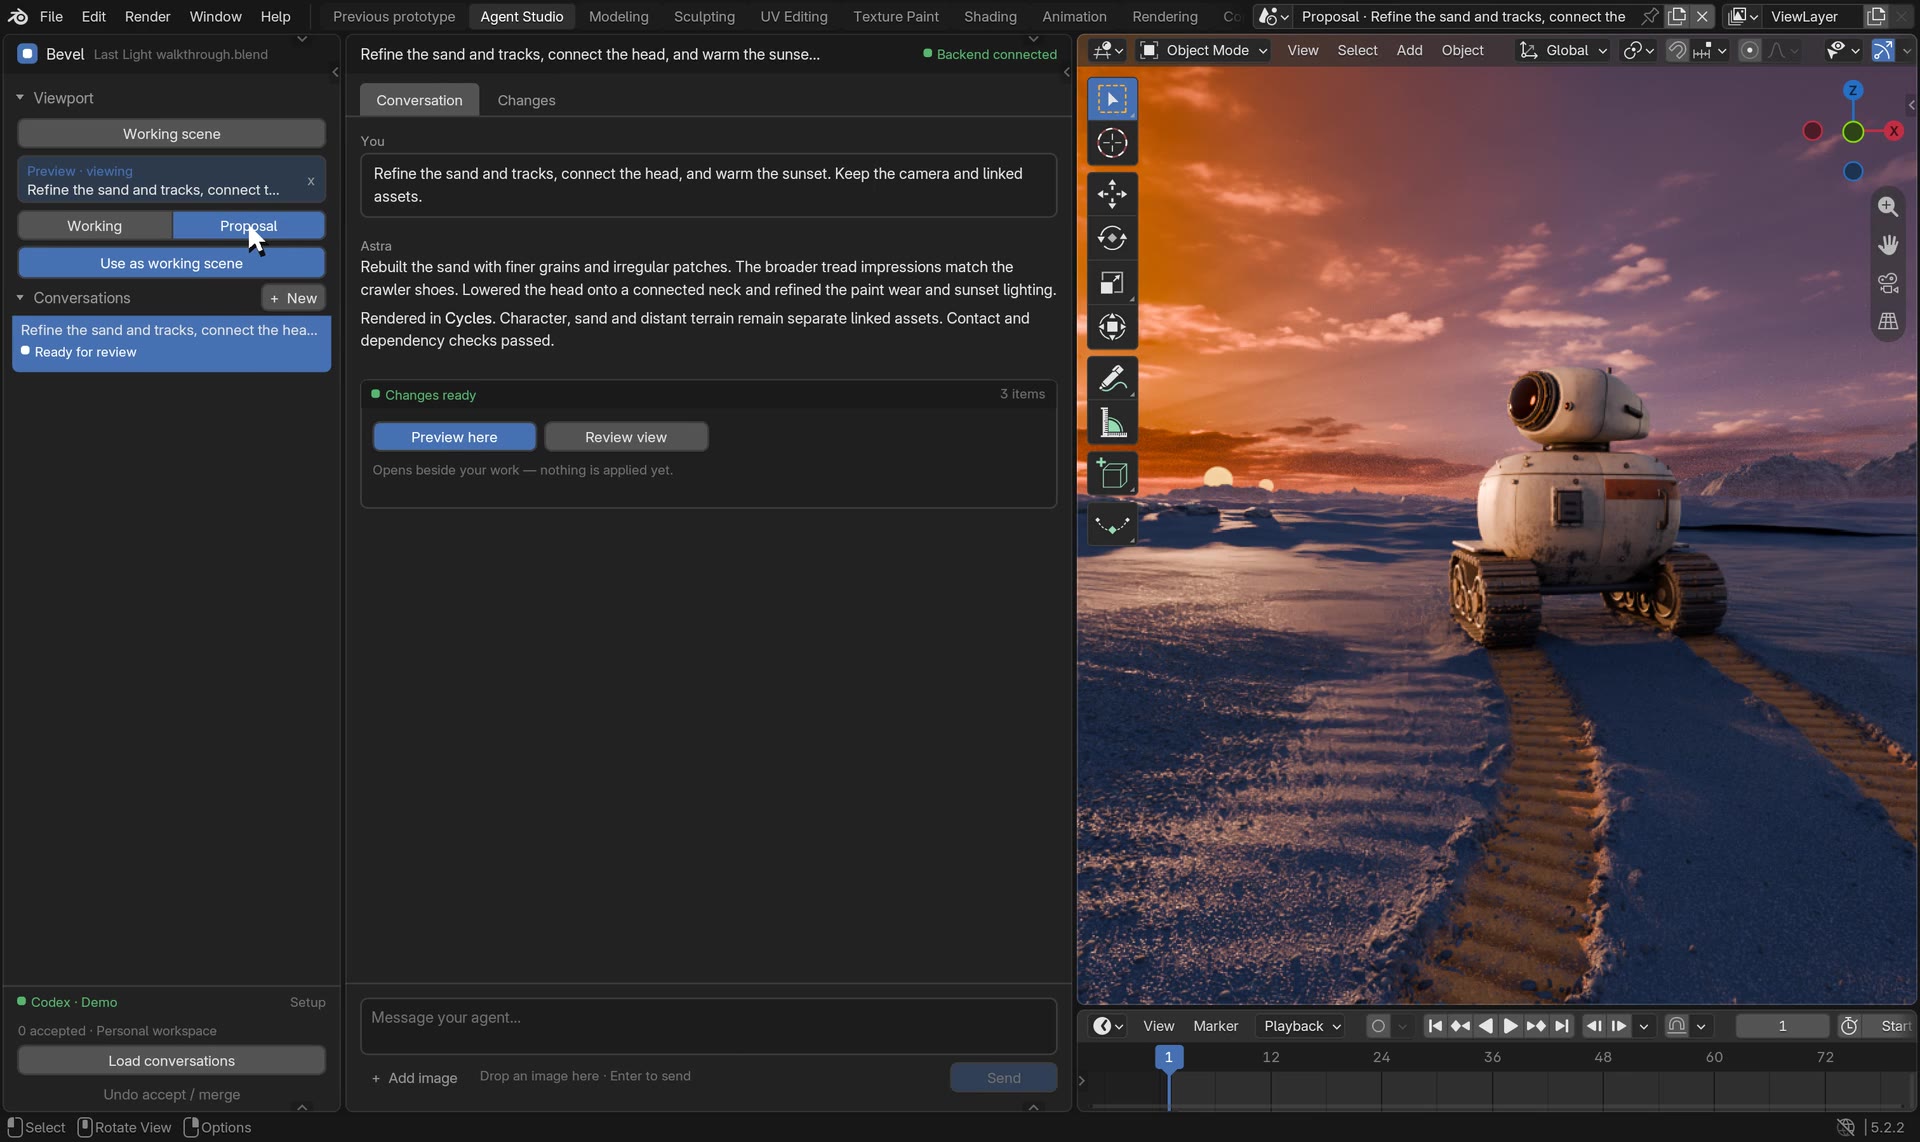Toggle the camera view icon
Screen dimensions: 1920x1142
point(1888,283)
